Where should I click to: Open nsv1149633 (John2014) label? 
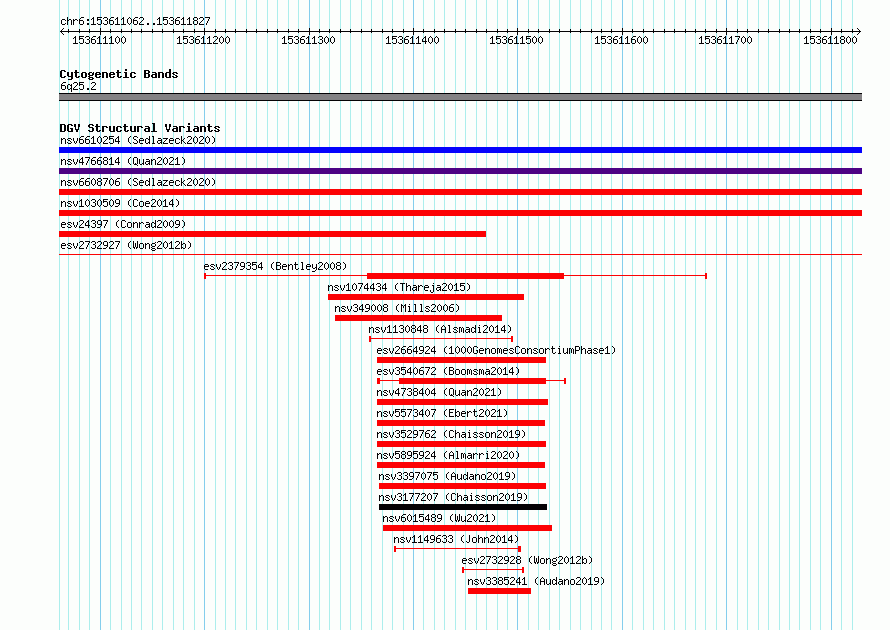[456, 539]
